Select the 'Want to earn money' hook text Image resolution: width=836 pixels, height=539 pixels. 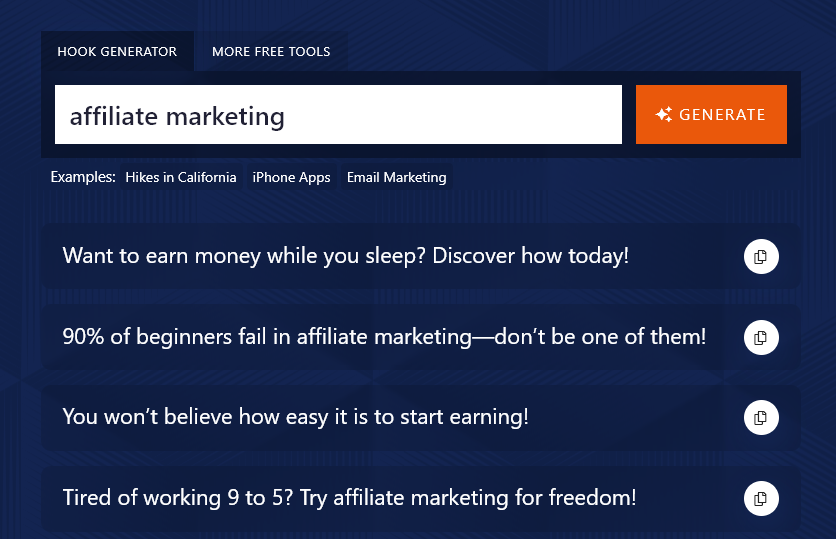[345, 256]
